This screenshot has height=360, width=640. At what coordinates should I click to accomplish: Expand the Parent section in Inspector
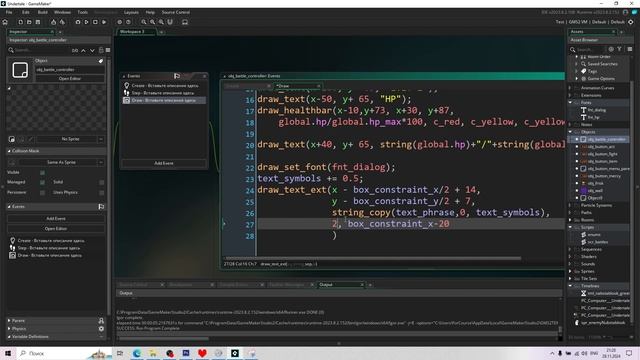tap(9, 321)
